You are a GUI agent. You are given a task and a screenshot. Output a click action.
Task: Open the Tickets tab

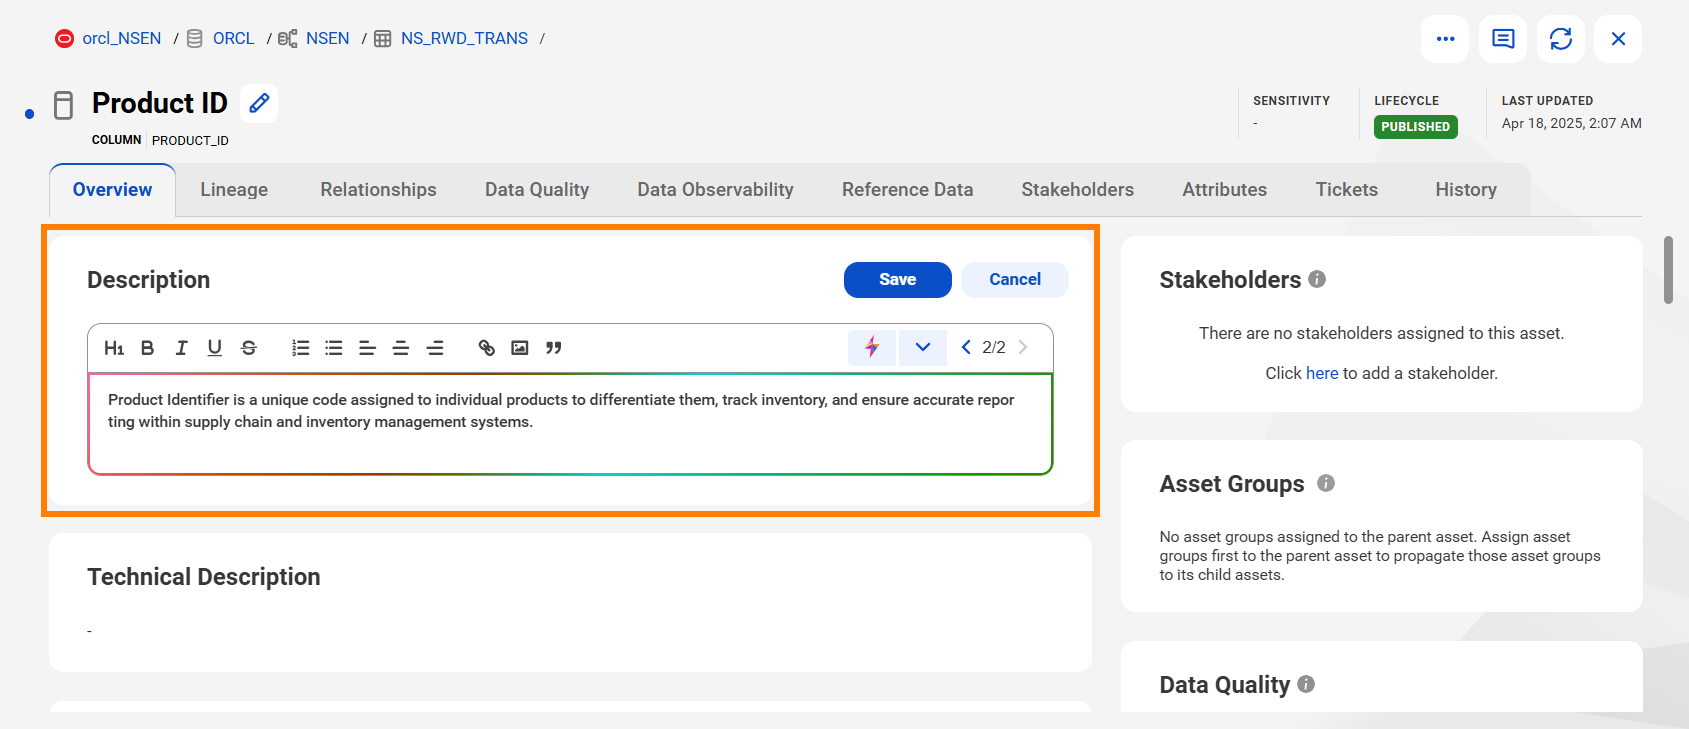pyautogui.click(x=1346, y=190)
